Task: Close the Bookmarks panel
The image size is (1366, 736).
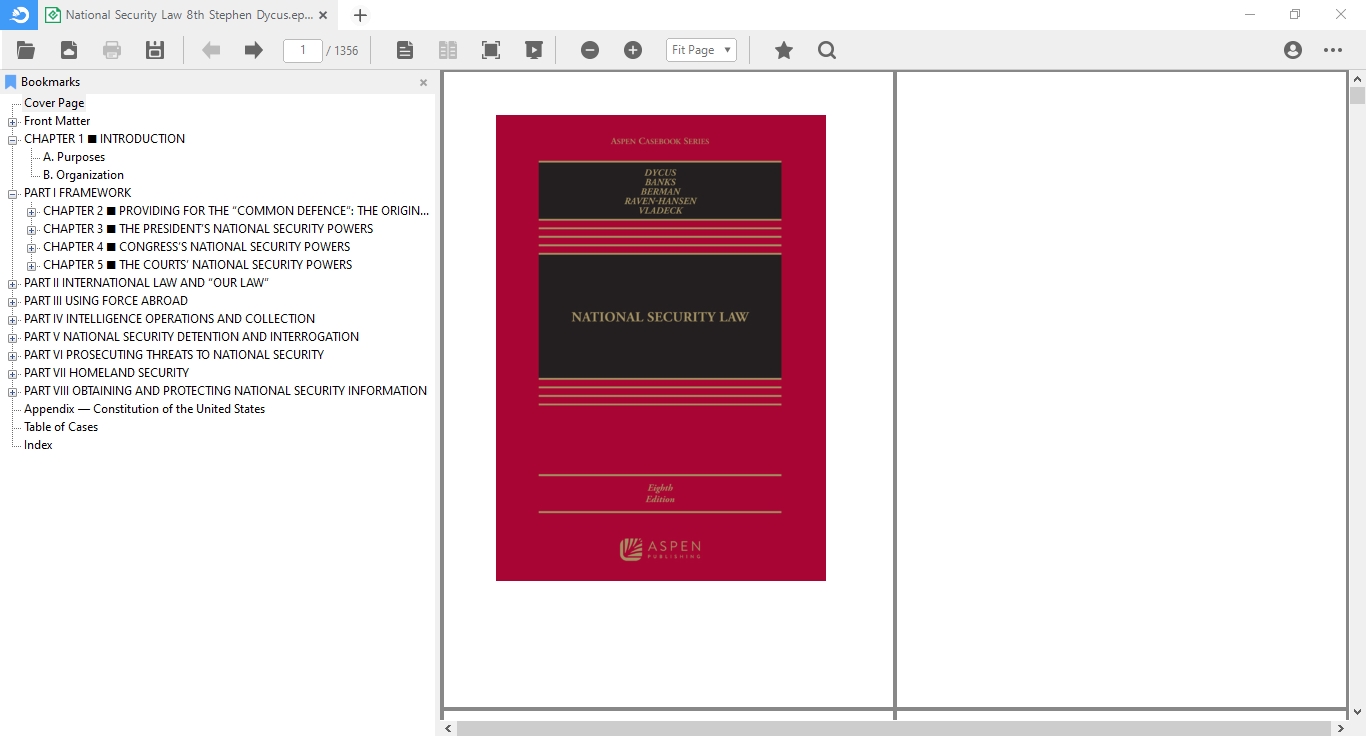Action: 423,83
